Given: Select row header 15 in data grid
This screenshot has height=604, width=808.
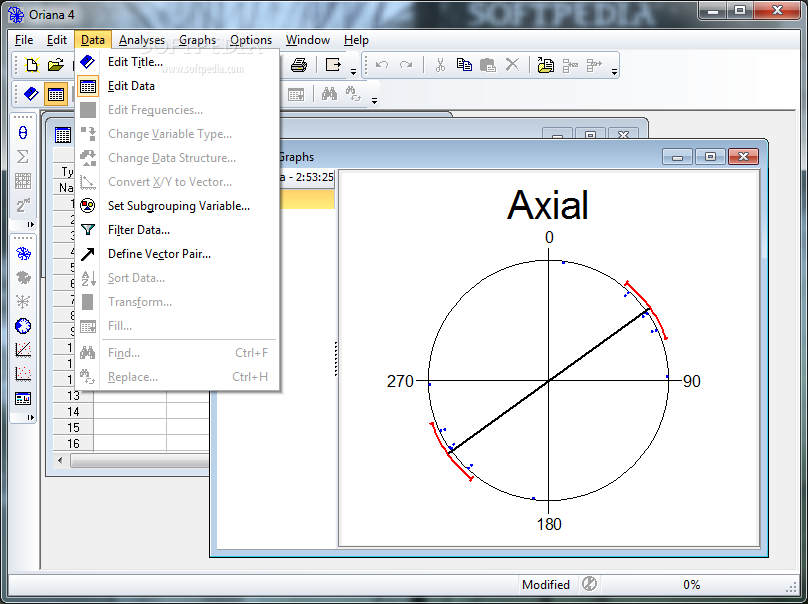Looking at the screenshot, I should tap(73, 427).
